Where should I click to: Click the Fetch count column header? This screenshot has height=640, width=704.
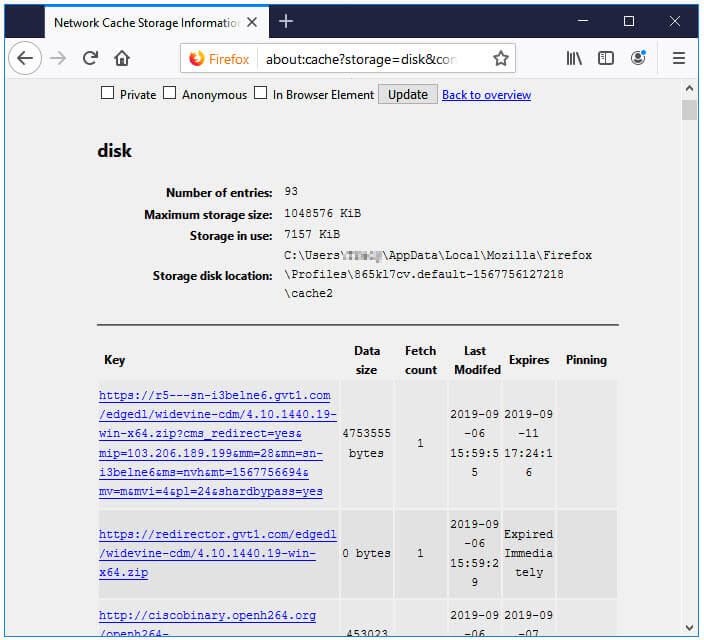click(420, 360)
